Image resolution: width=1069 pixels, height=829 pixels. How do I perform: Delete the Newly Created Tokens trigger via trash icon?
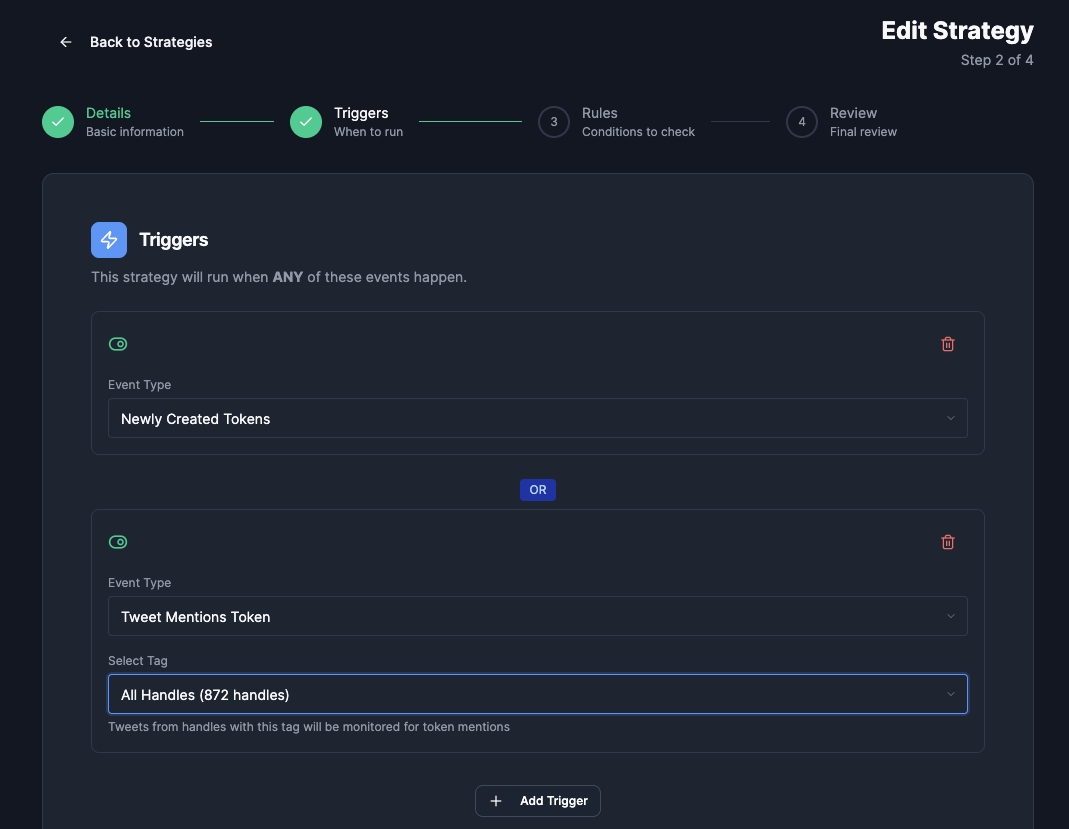[x=947, y=343]
